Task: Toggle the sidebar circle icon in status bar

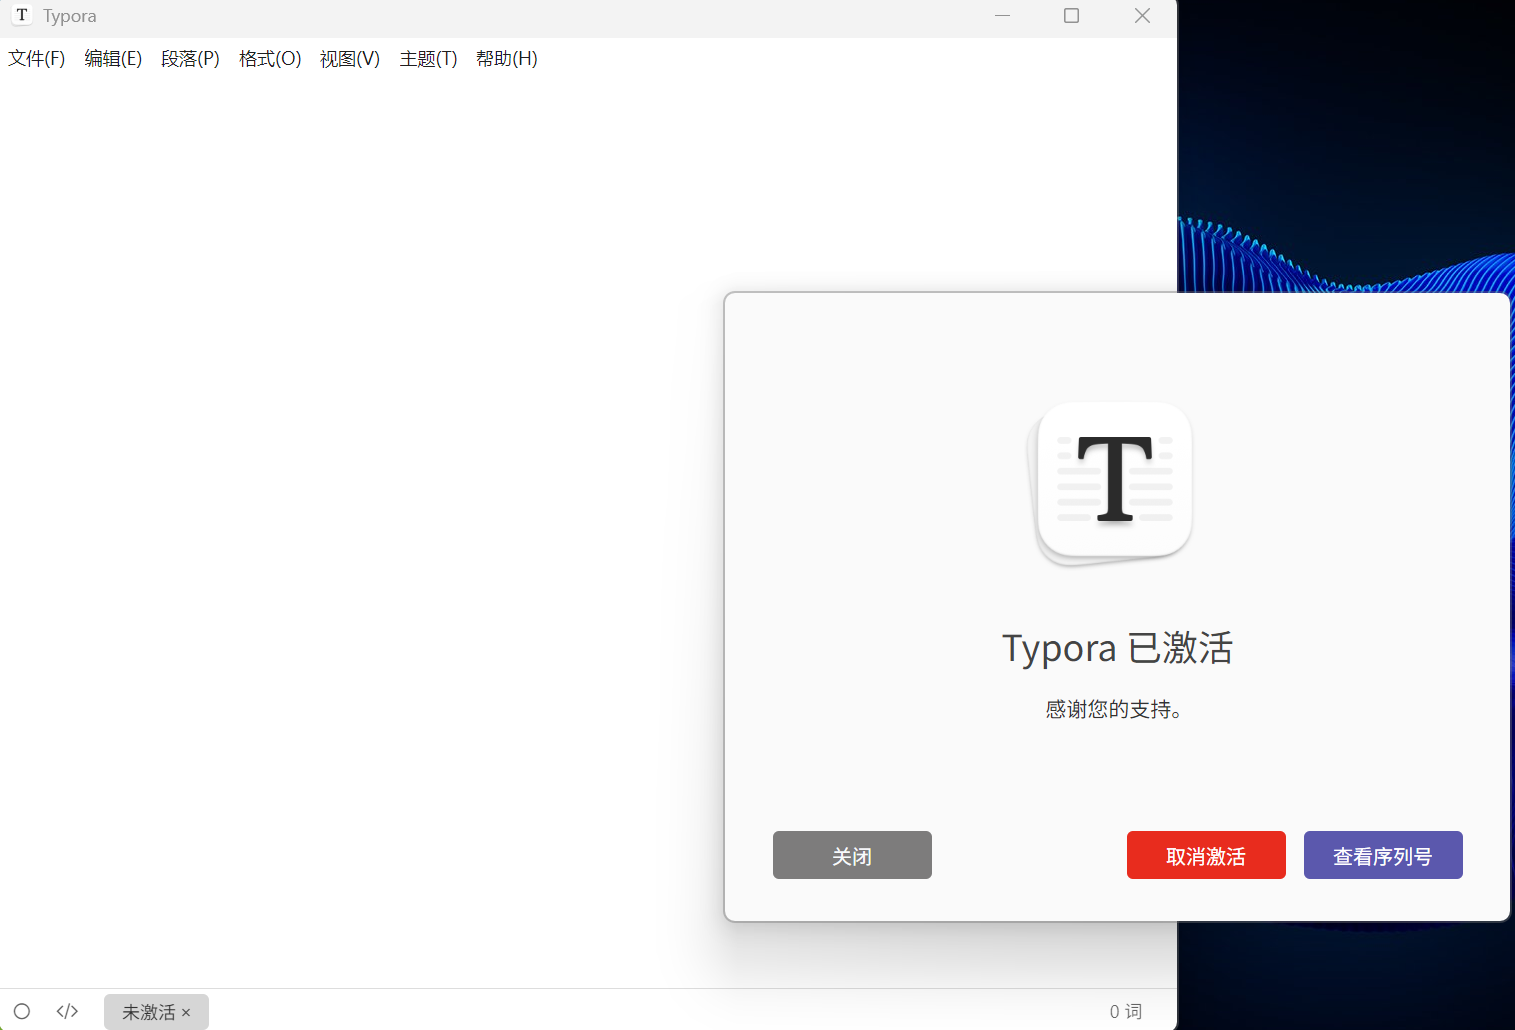Action: [22, 1011]
